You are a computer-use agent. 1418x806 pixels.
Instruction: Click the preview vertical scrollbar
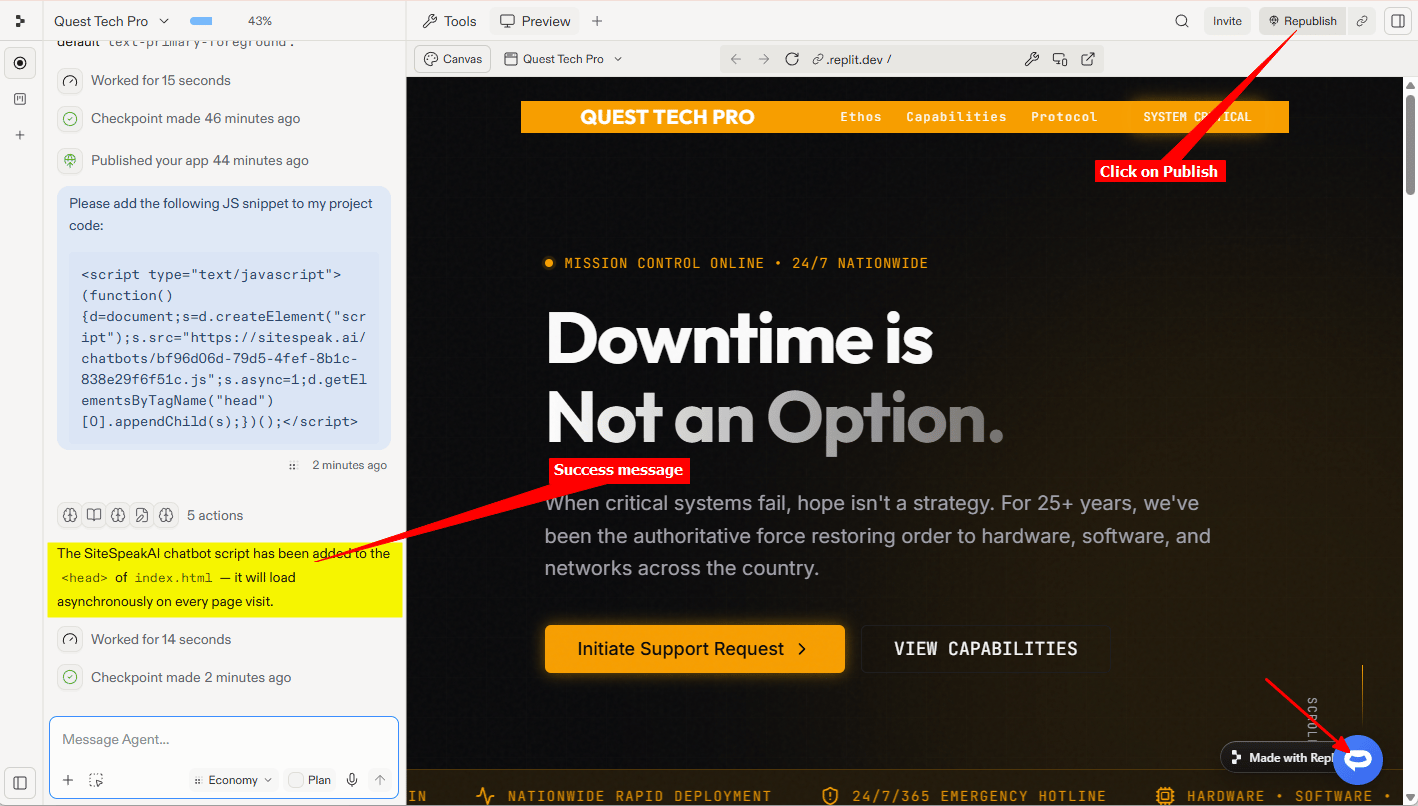1410,144
